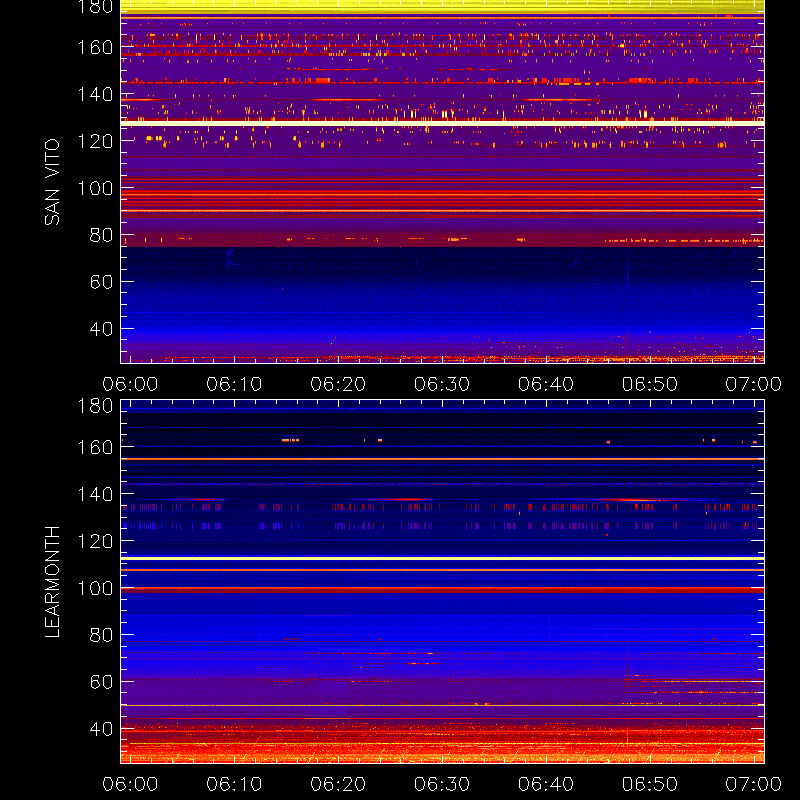Select the 80 tick label on San Vito axis
Viewport: 800px width, 800px height.
[101, 235]
